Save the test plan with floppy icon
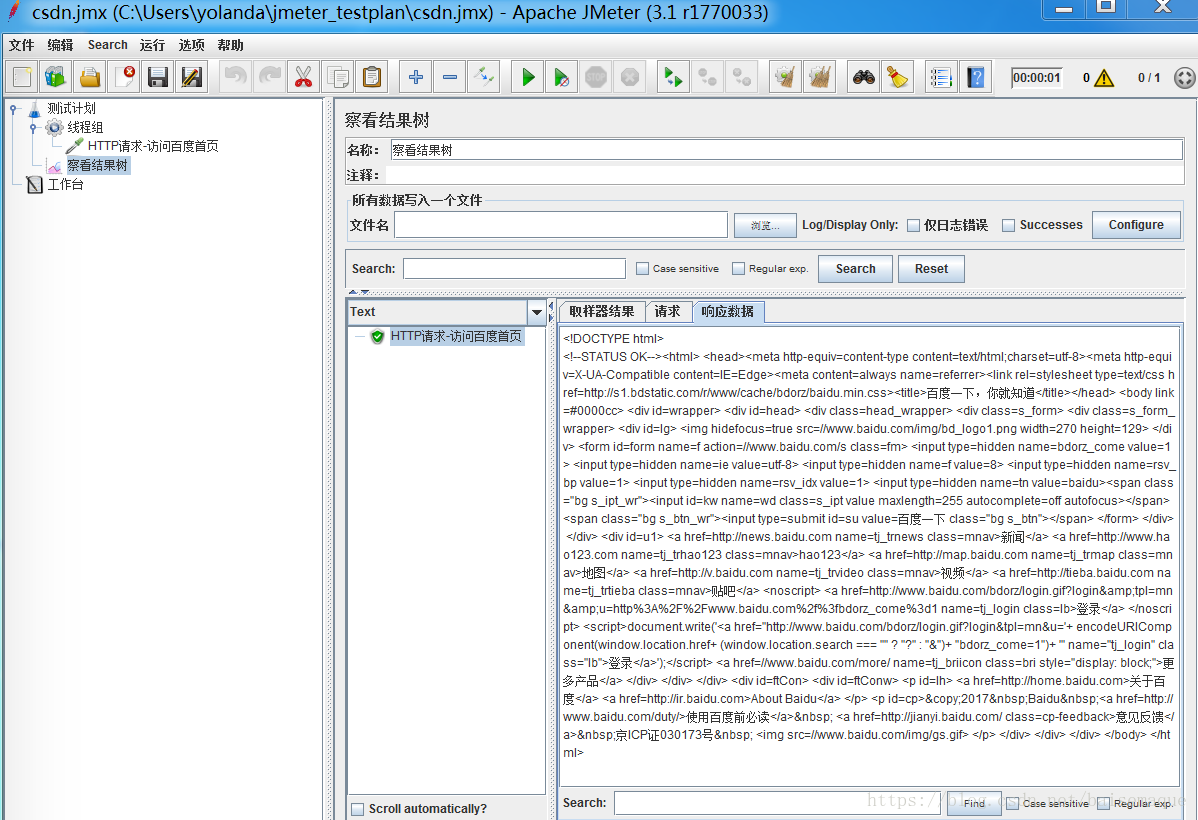 click(x=158, y=77)
